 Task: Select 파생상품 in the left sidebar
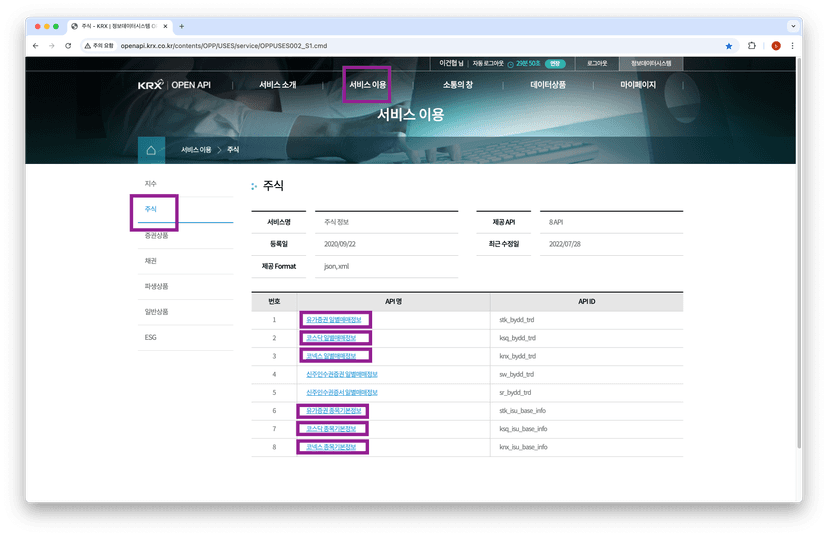pyautogui.click(x=156, y=286)
